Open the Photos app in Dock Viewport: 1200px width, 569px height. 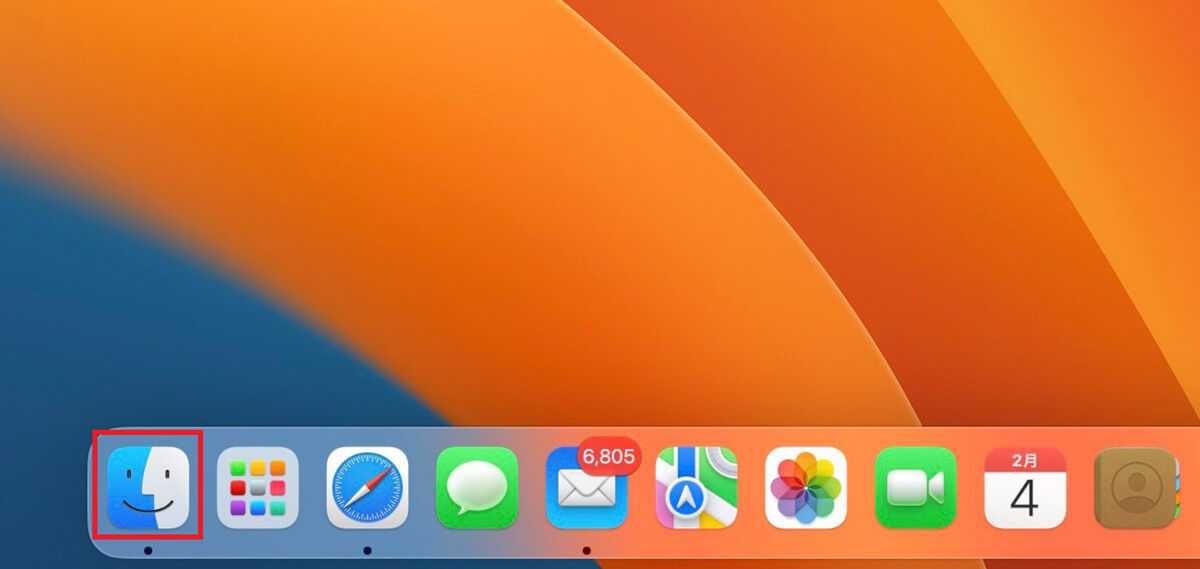pos(806,487)
